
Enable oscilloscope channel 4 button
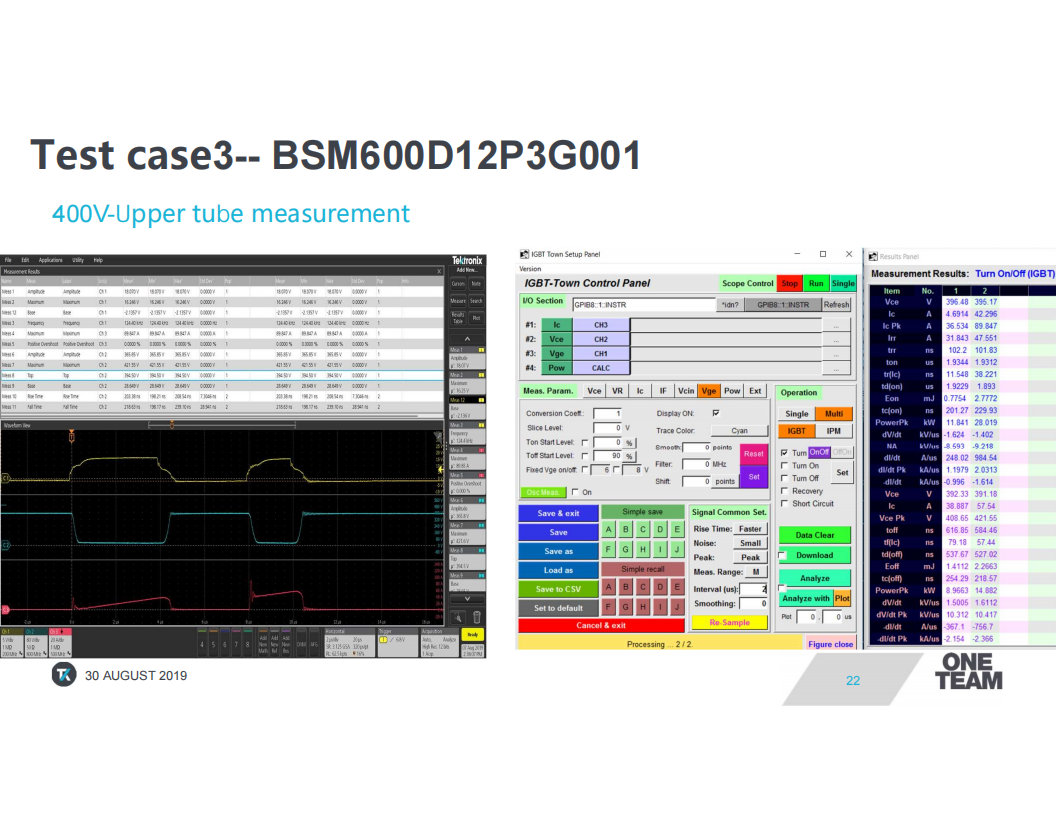coord(202,644)
